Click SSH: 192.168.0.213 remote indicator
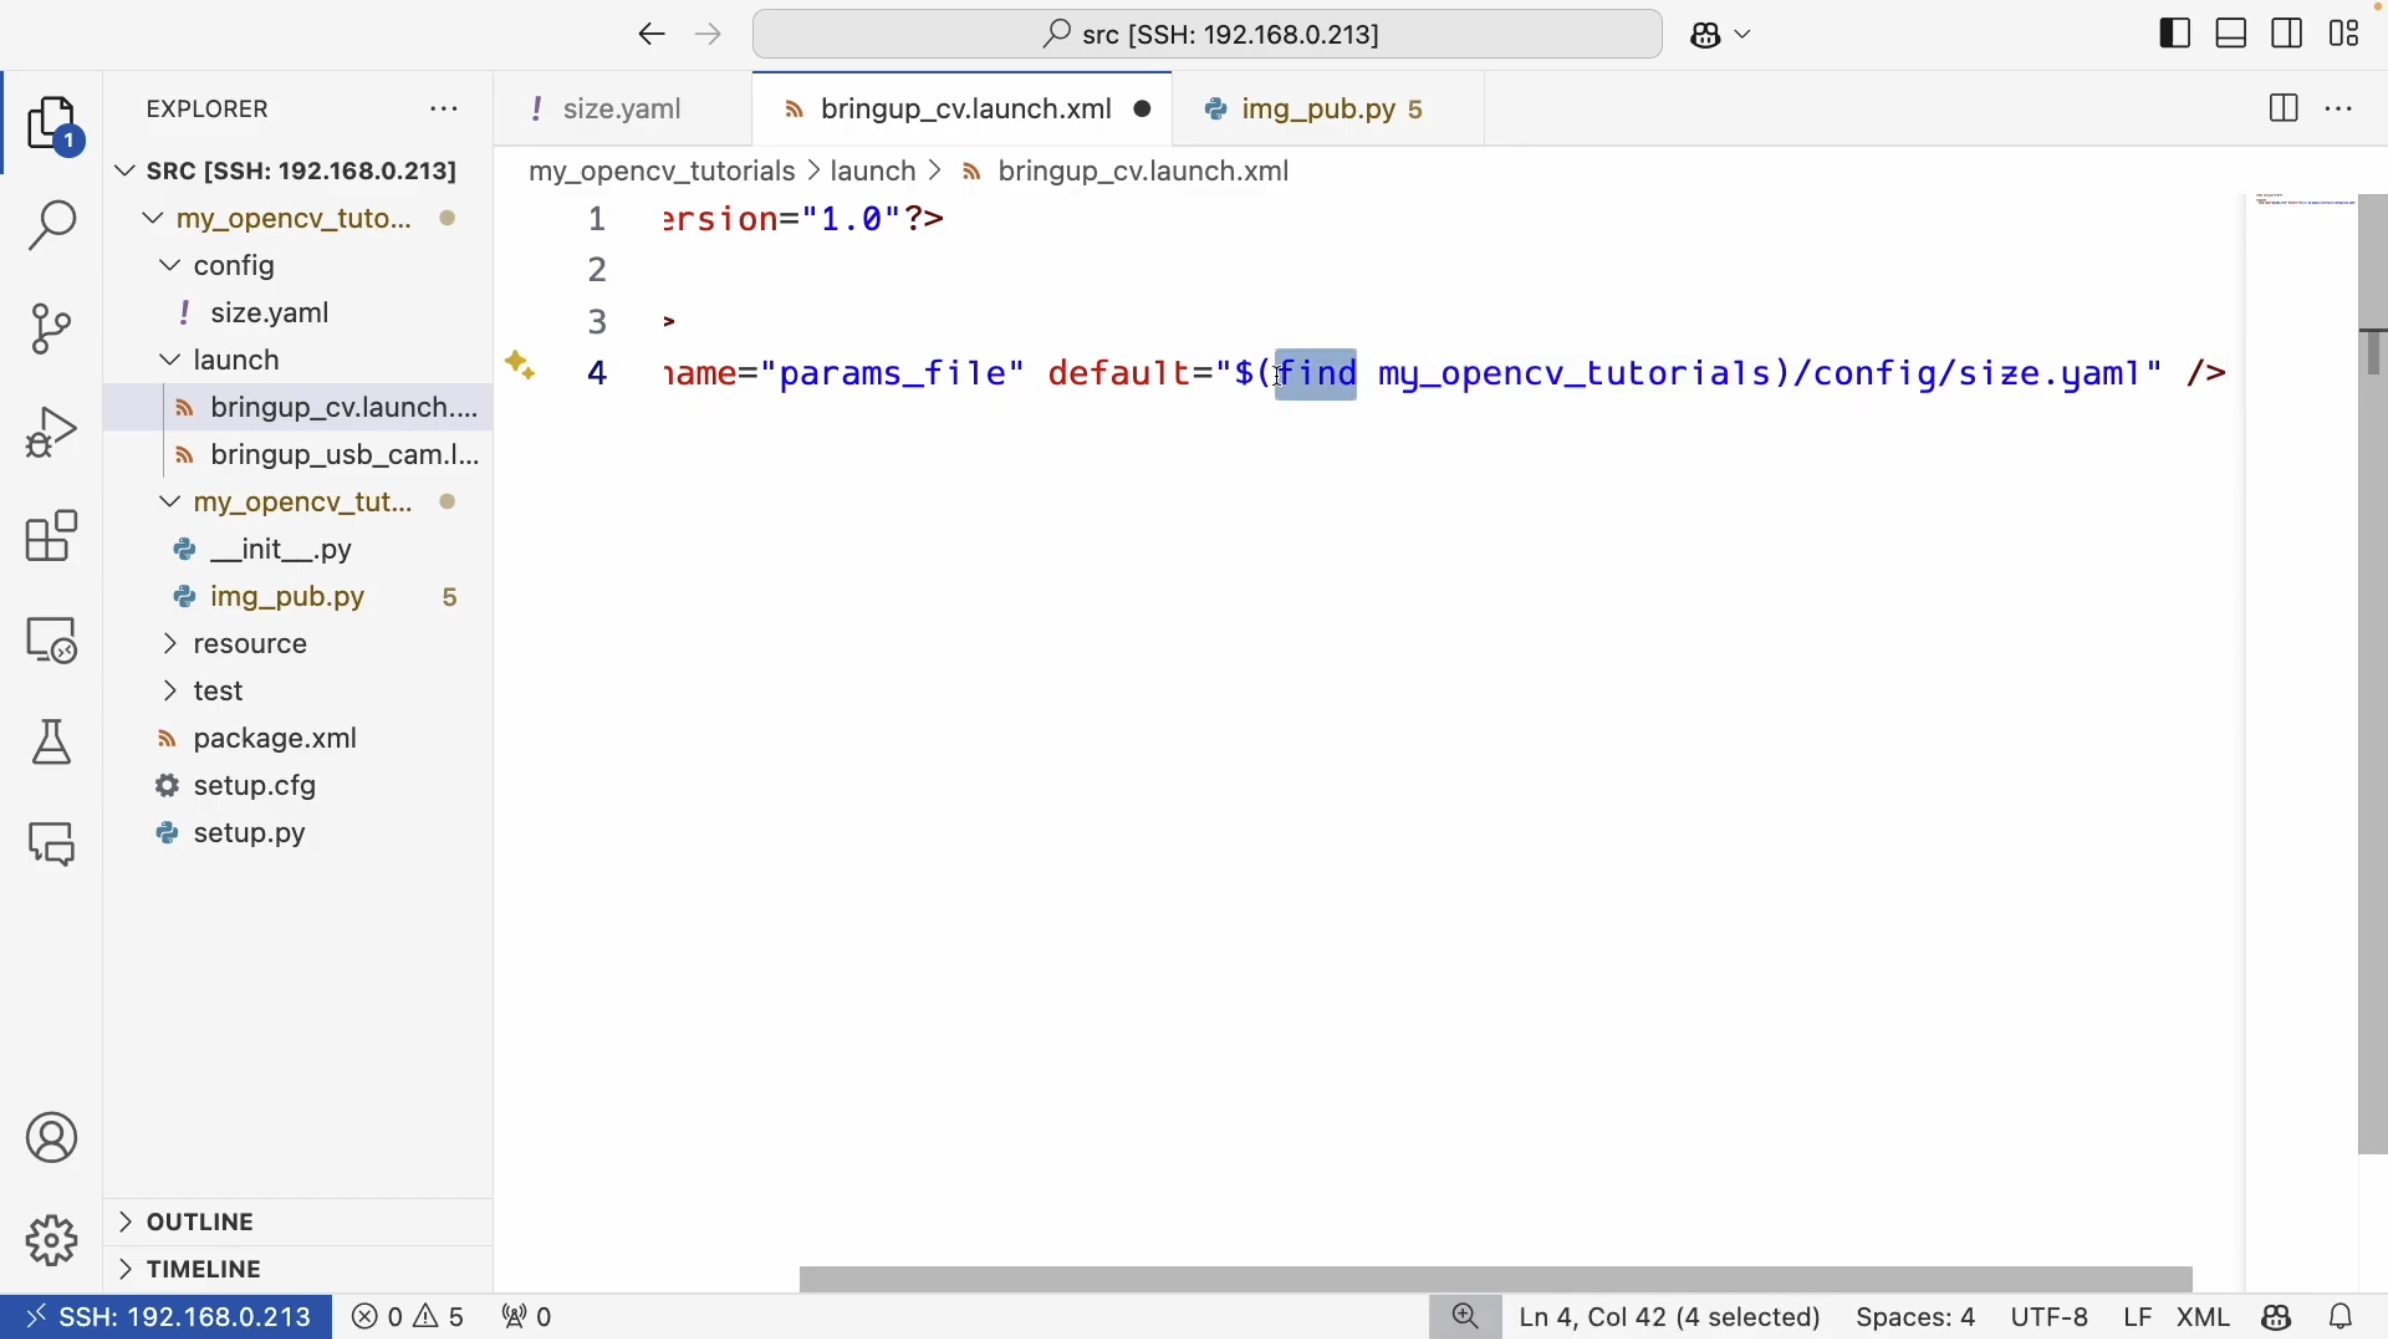Image resolution: width=2388 pixels, height=1339 pixels. 167,1316
